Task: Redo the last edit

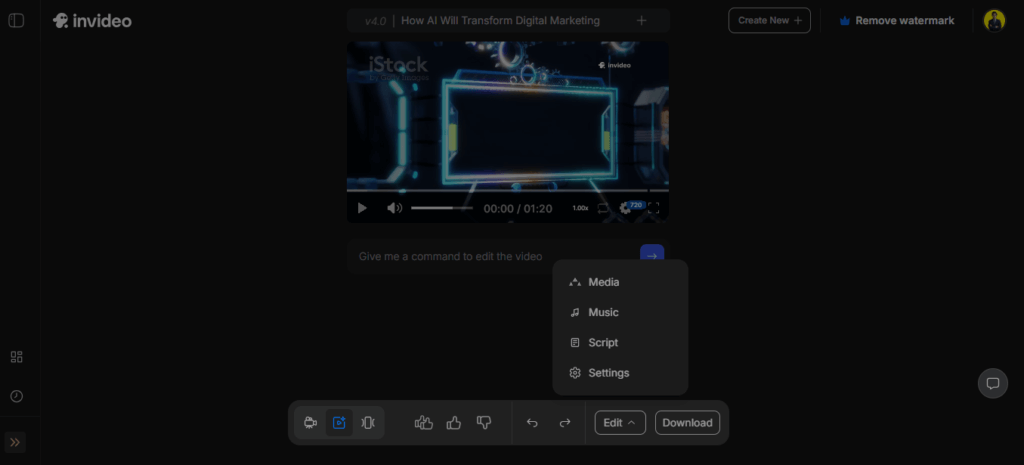Action: (x=565, y=423)
